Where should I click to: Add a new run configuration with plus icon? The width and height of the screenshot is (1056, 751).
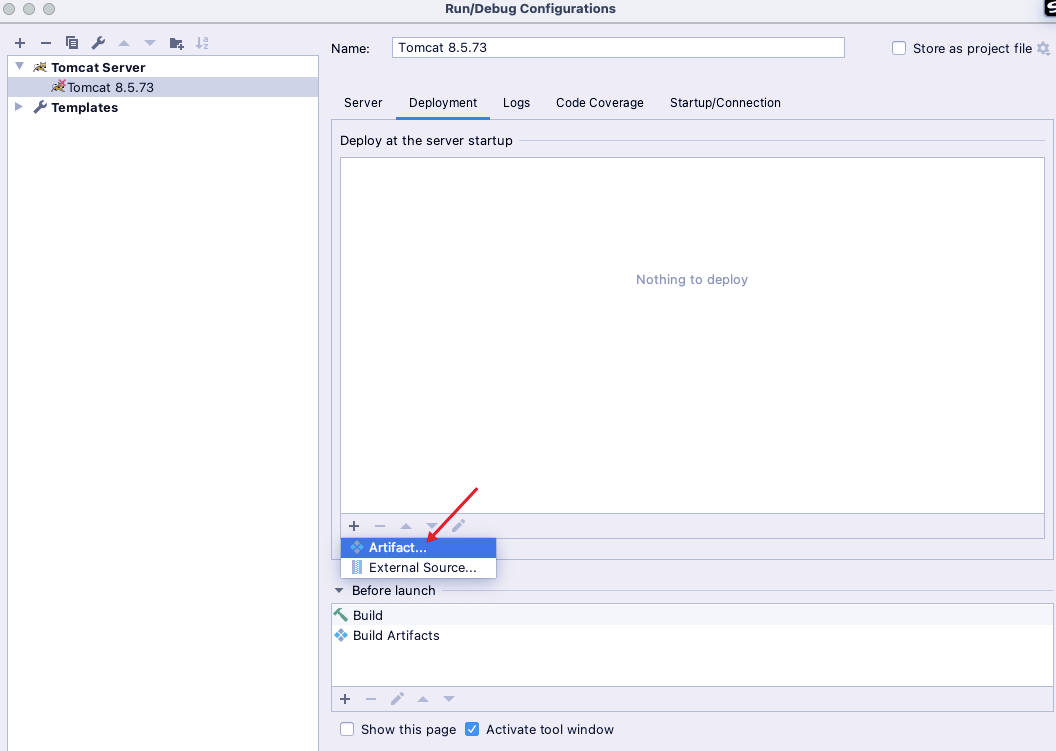pyautogui.click(x=20, y=43)
